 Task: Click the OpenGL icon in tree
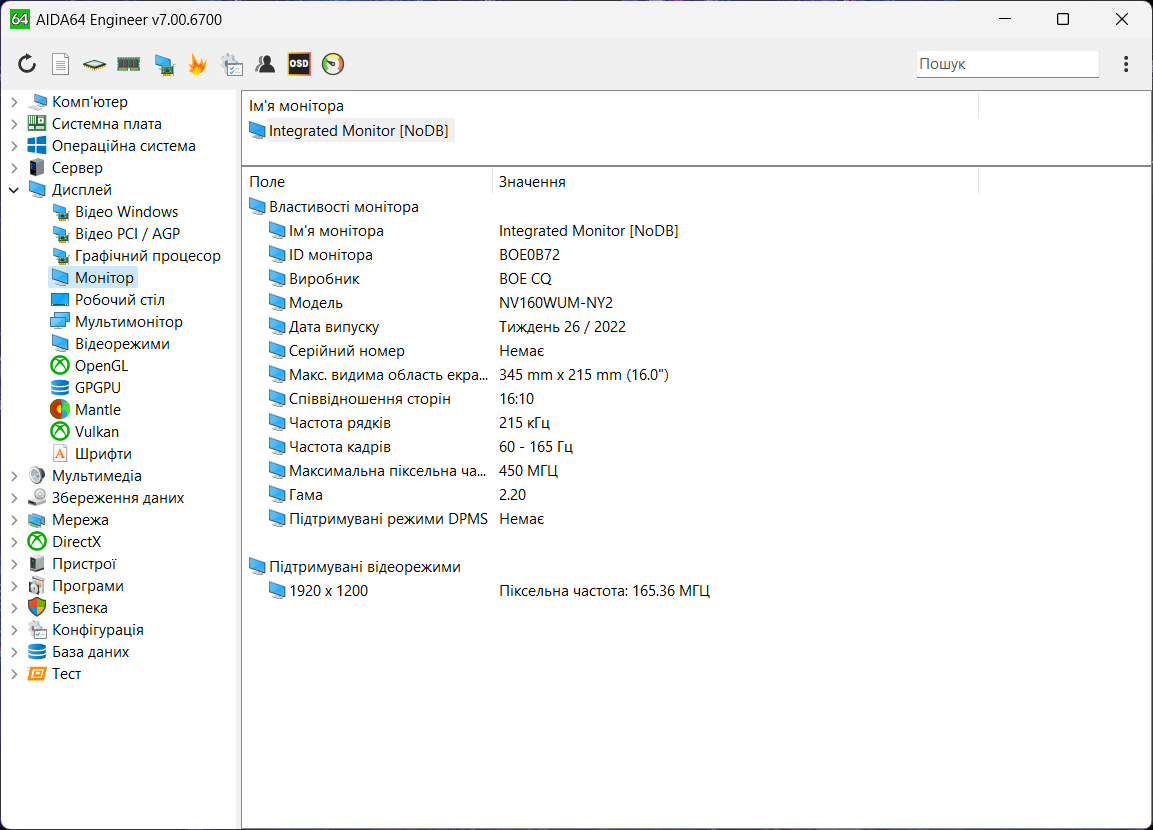60,365
